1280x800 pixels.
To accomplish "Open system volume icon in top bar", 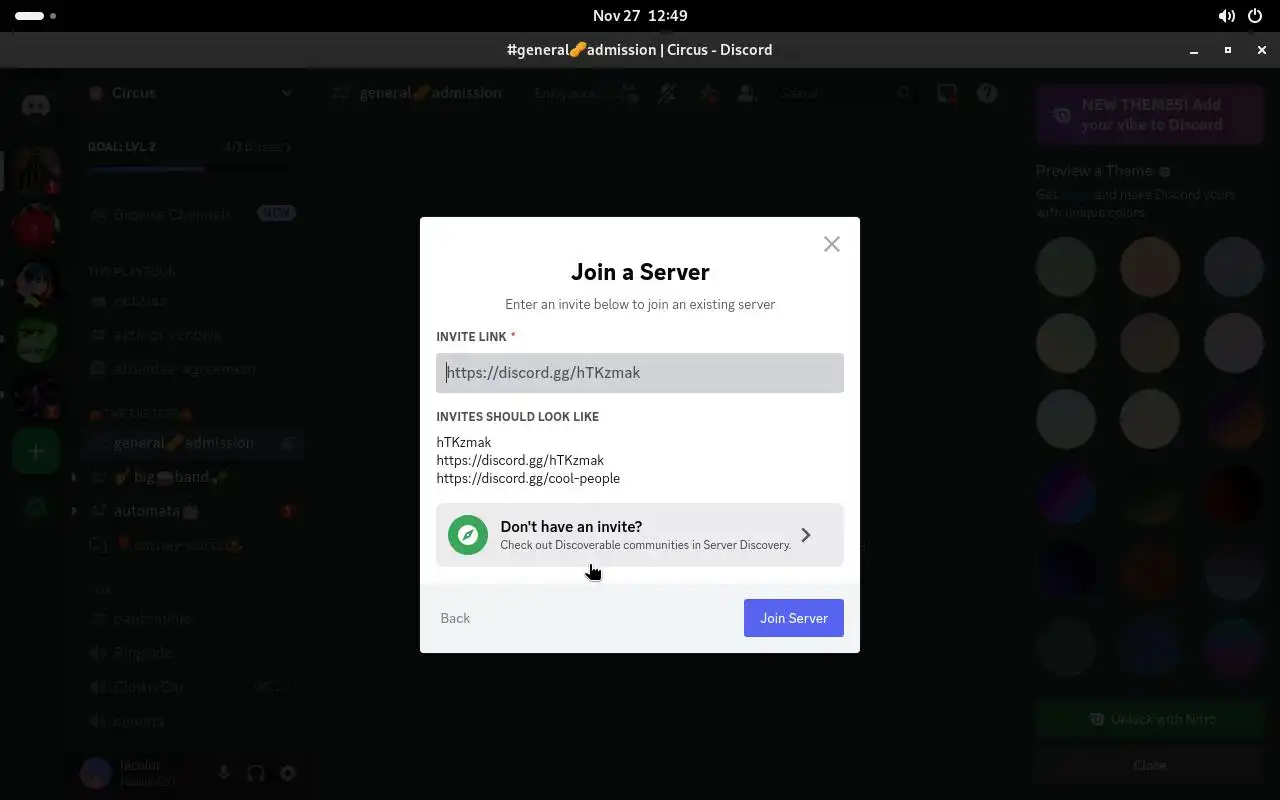I will pyautogui.click(x=1226, y=16).
